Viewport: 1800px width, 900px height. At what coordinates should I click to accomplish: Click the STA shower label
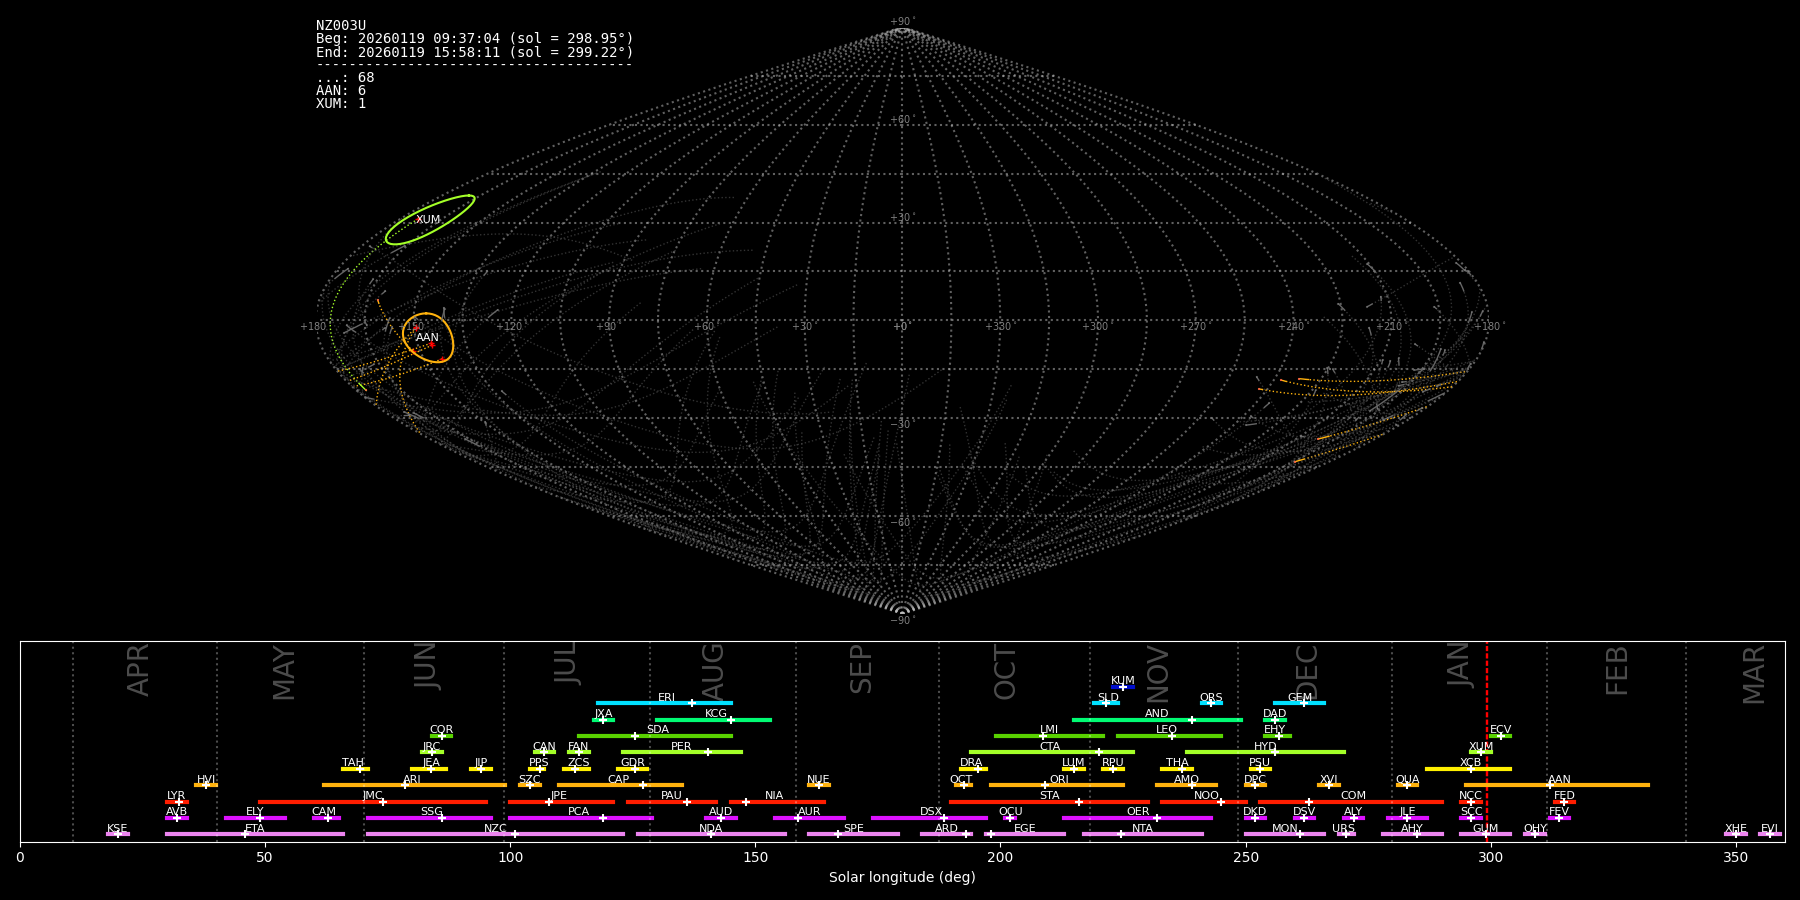tap(1050, 796)
